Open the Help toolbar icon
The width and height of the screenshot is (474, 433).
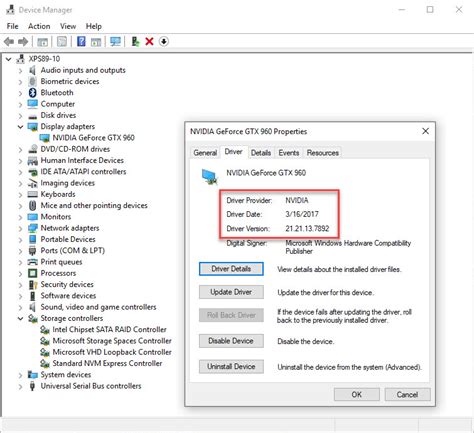click(x=81, y=42)
